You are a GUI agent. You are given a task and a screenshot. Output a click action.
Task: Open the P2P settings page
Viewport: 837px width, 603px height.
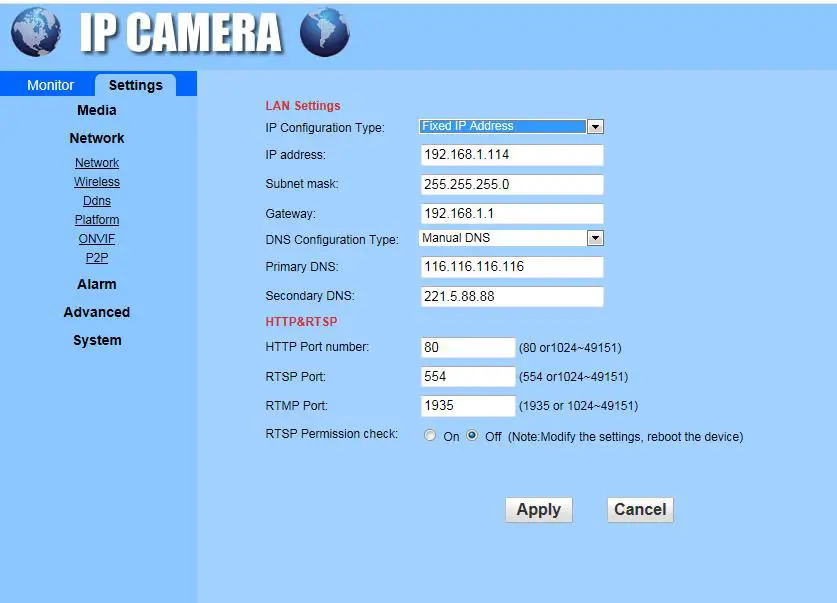pos(96,257)
